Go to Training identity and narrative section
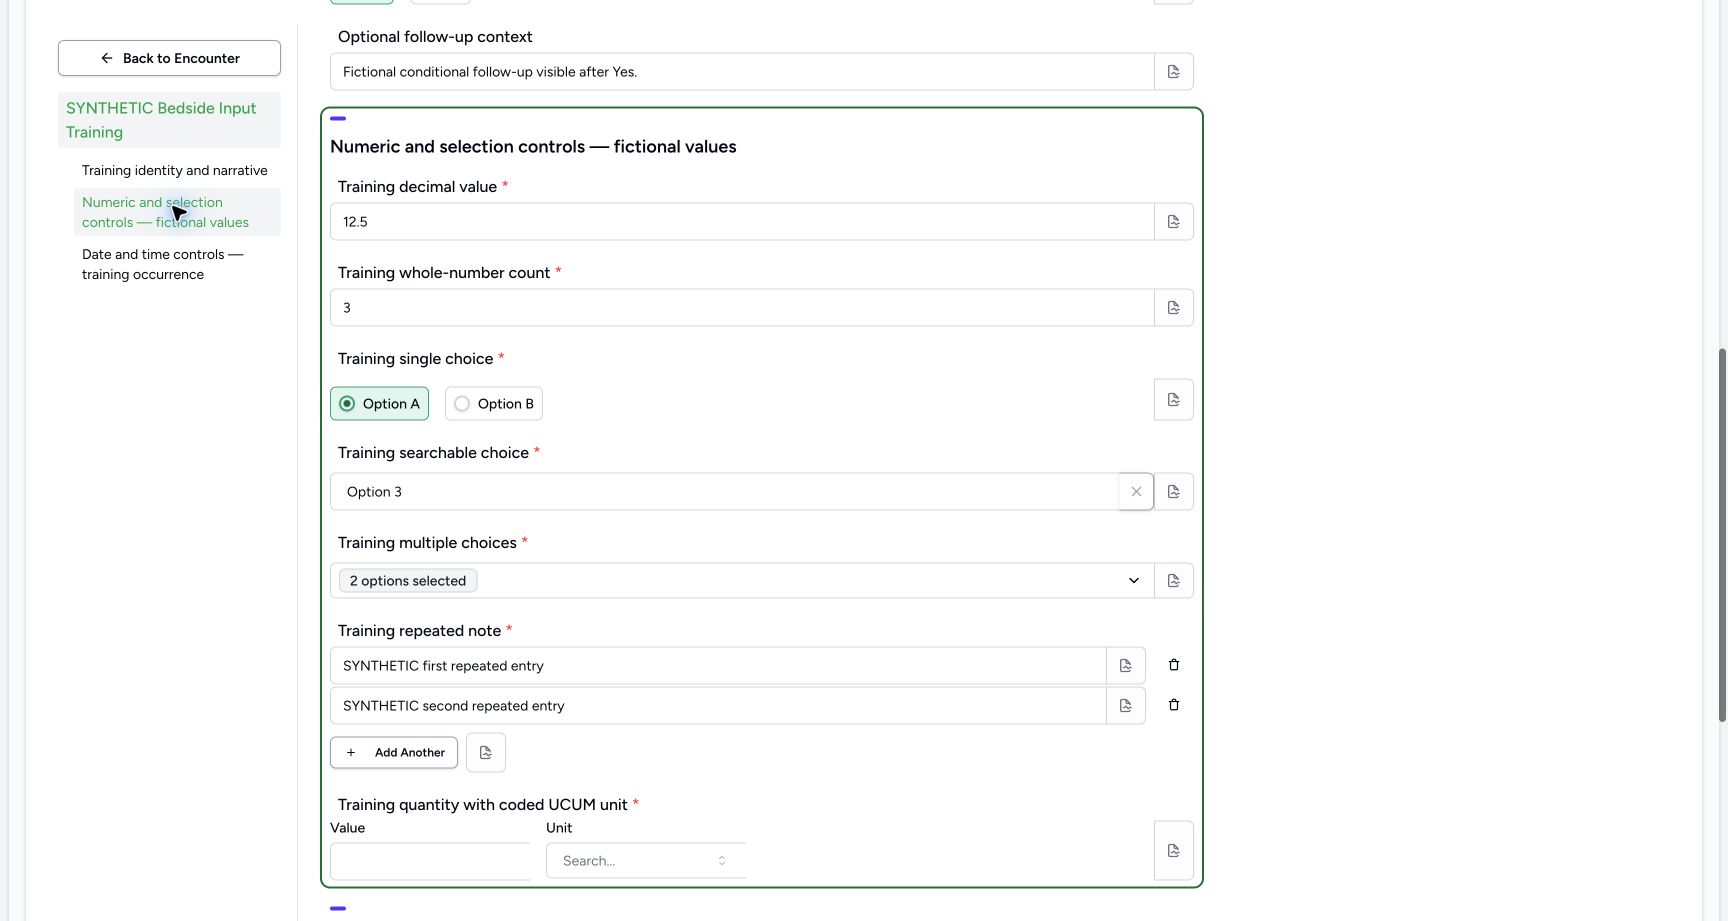Screen dimensions: 1728x921 pyautogui.click(x=175, y=171)
